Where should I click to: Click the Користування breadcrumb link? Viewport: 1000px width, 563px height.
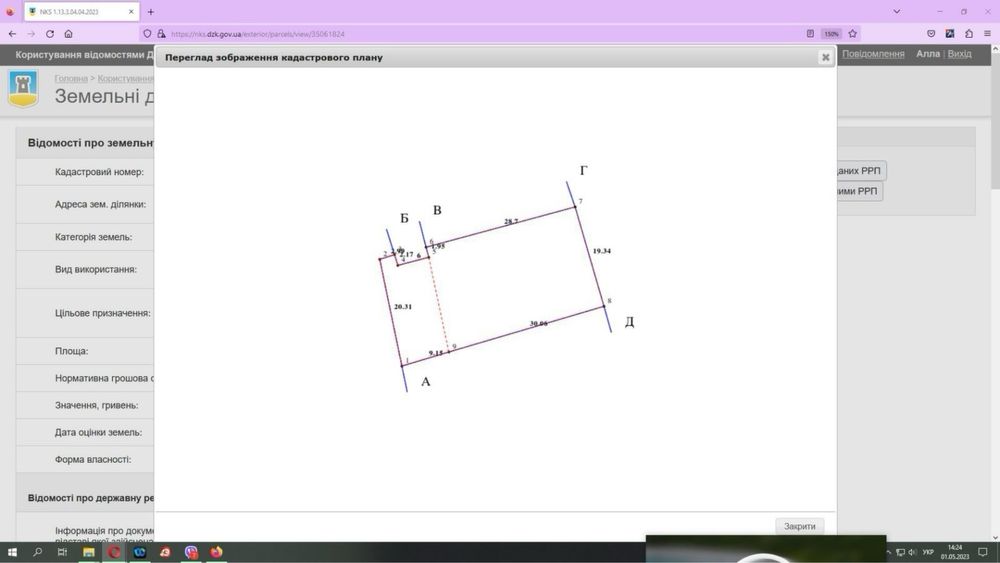pyautogui.click(x=126, y=78)
